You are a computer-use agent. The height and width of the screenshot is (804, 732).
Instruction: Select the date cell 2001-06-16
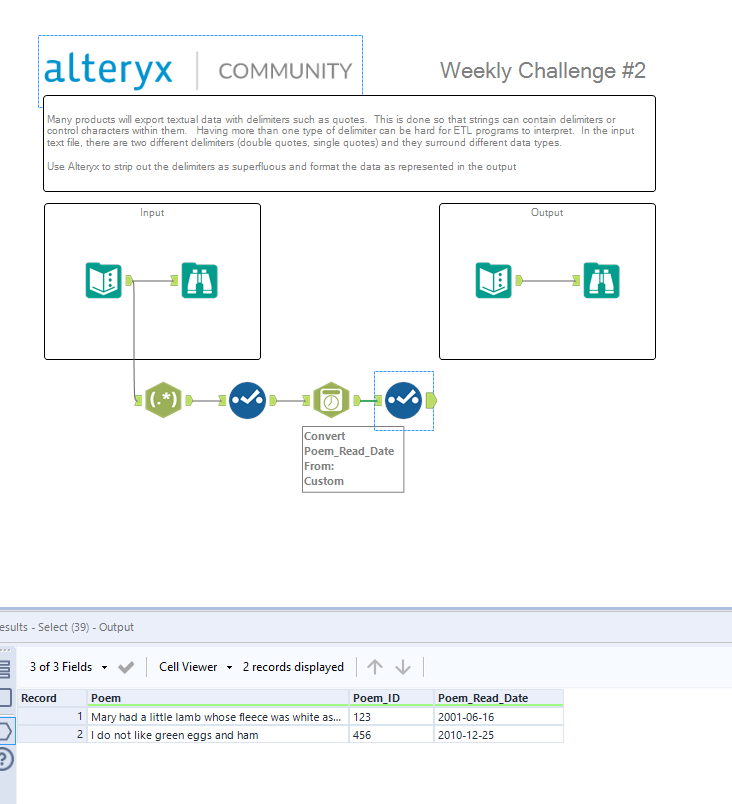coord(499,717)
